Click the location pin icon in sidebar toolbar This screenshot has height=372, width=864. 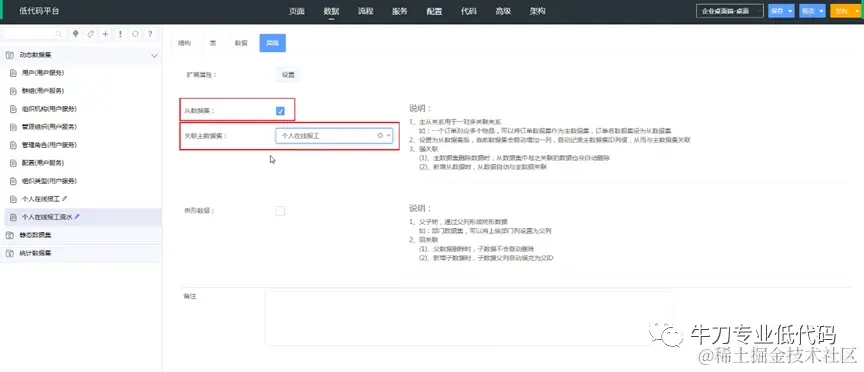pyautogui.click(x=75, y=34)
